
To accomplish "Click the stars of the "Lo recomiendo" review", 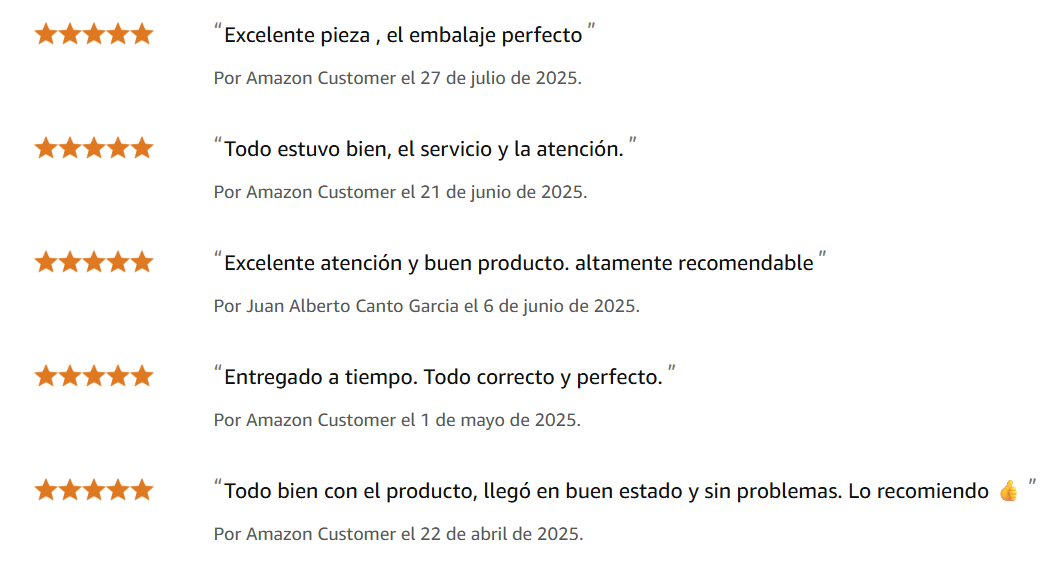I will click(94, 491).
